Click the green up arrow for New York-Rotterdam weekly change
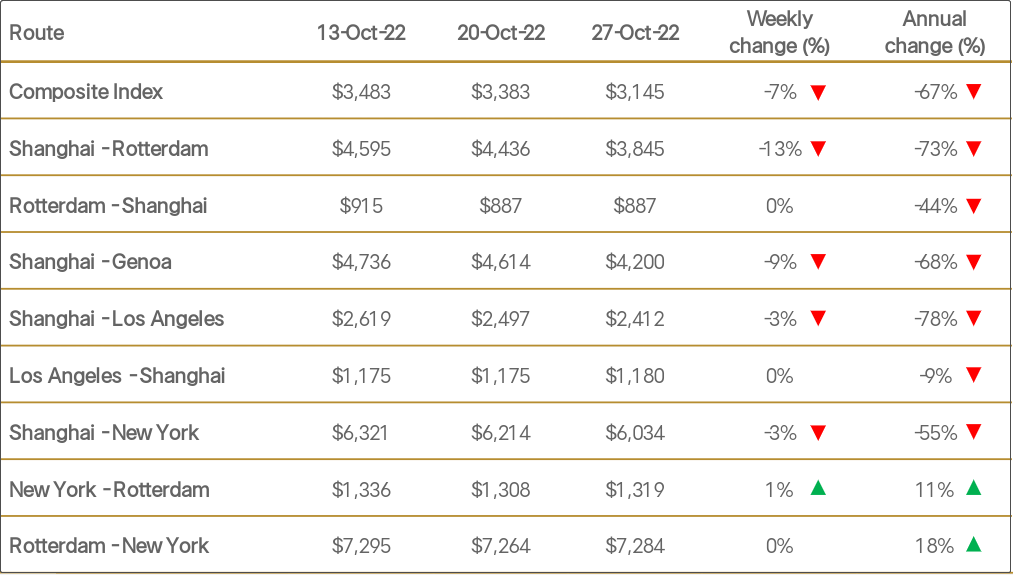This screenshot has height=575, width=1013. (818, 489)
